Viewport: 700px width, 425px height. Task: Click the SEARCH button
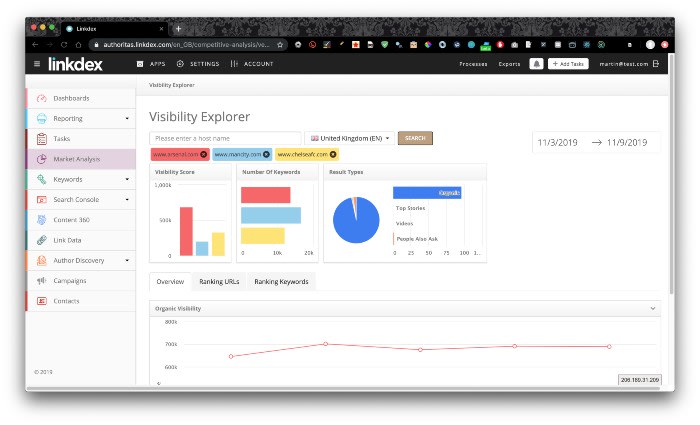pos(415,138)
